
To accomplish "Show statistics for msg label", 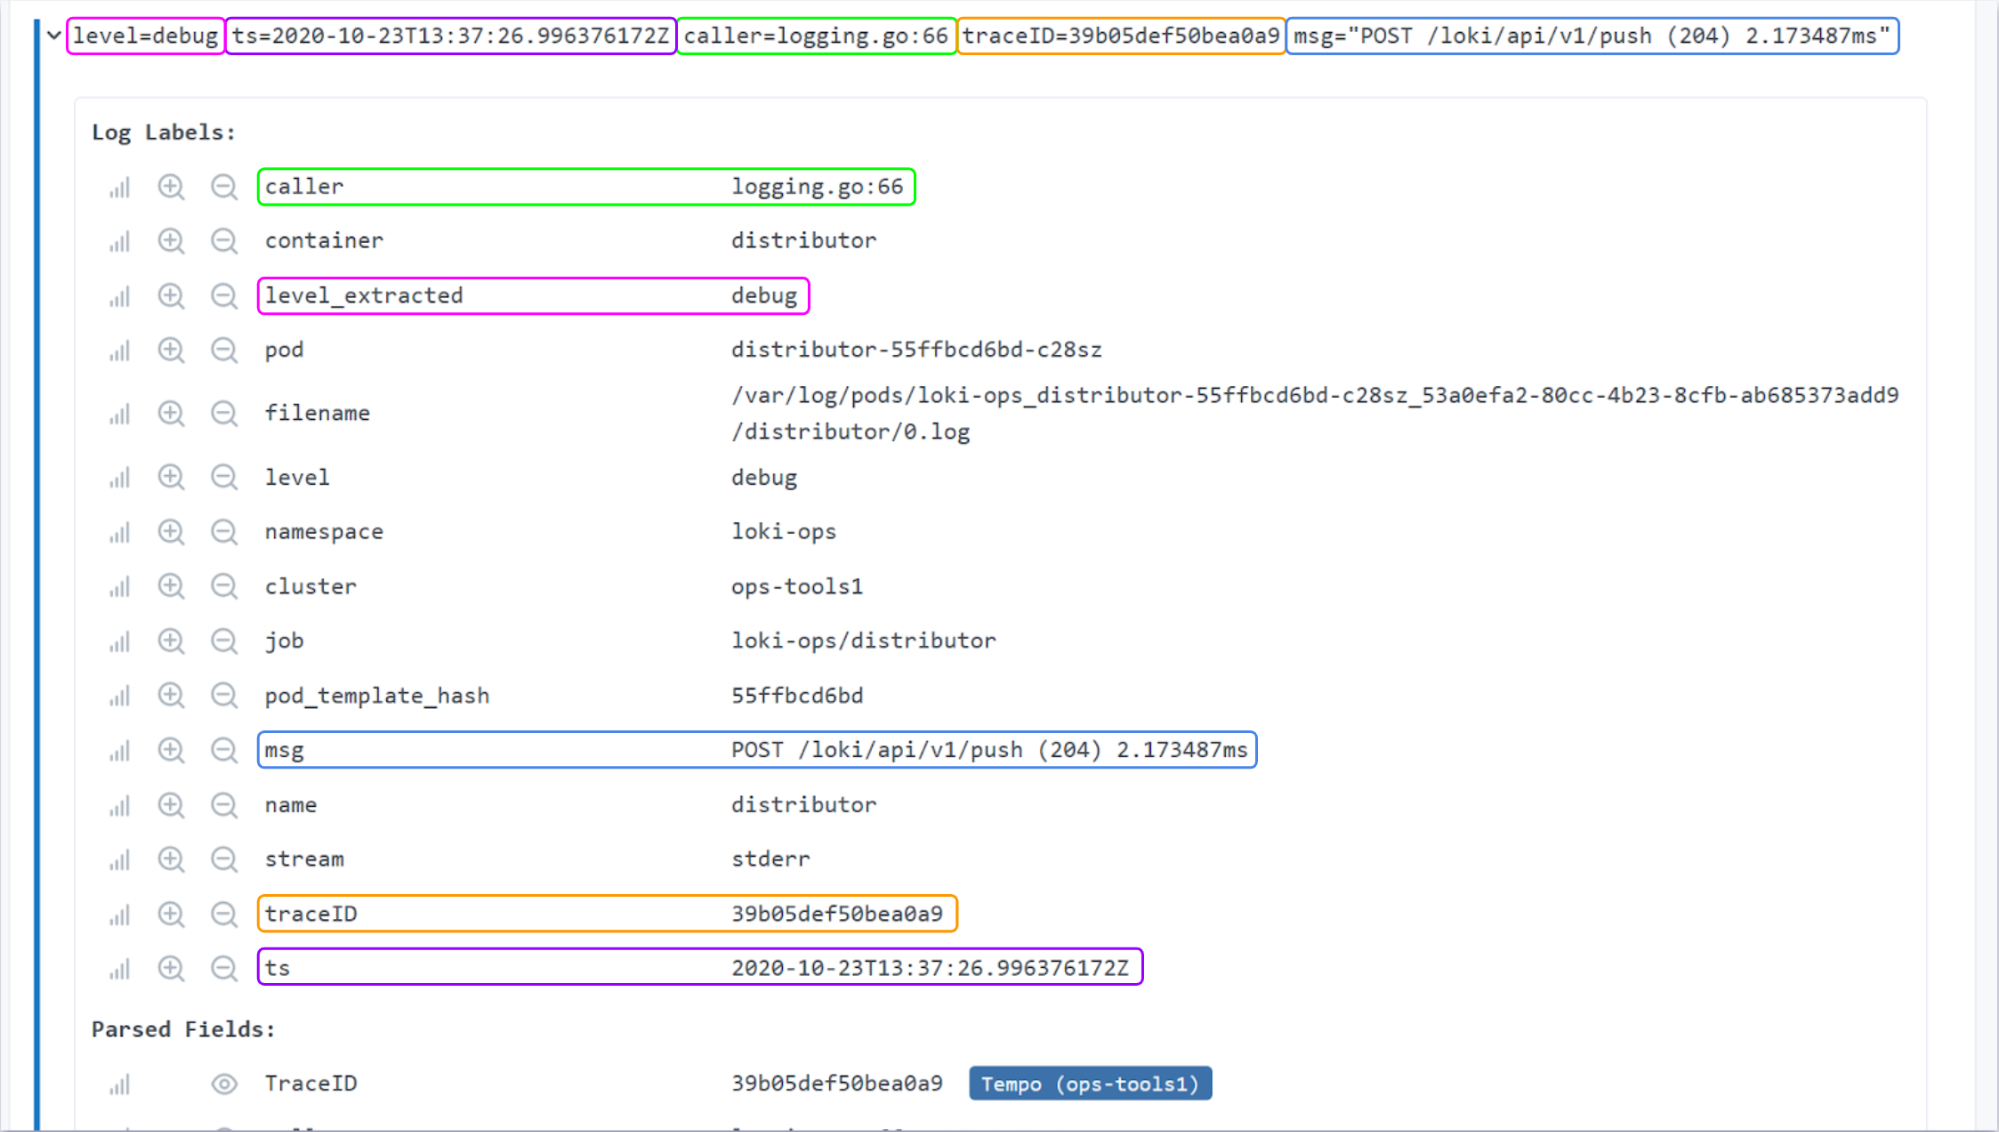I will coord(120,750).
